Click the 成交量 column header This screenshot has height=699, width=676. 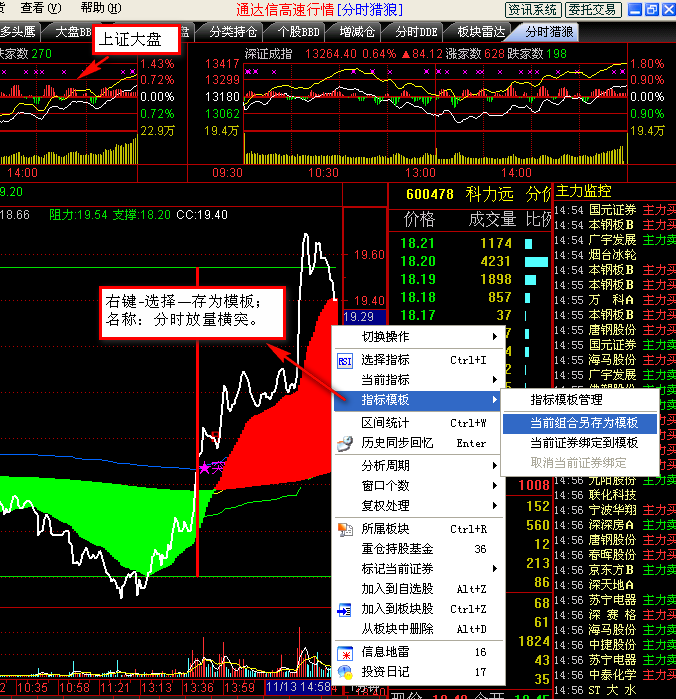[492, 219]
